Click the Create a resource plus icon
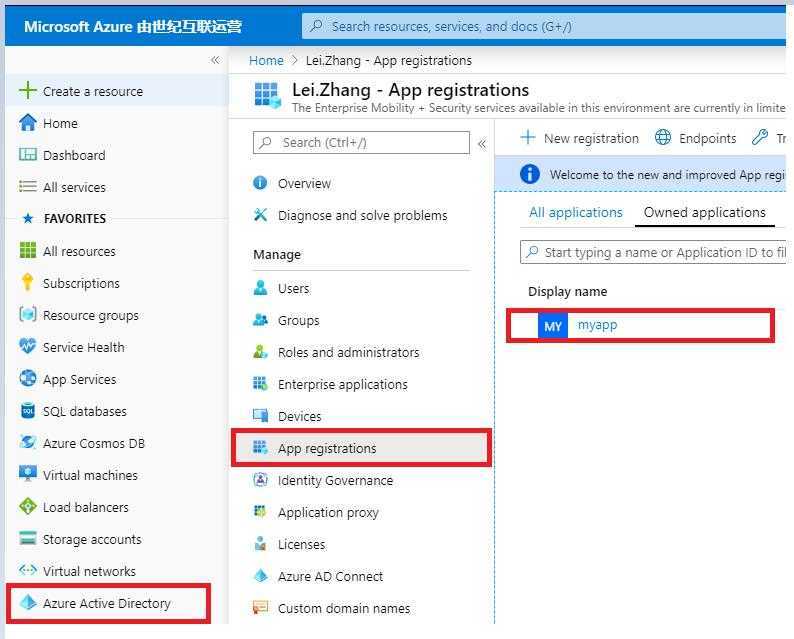 (27, 91)
